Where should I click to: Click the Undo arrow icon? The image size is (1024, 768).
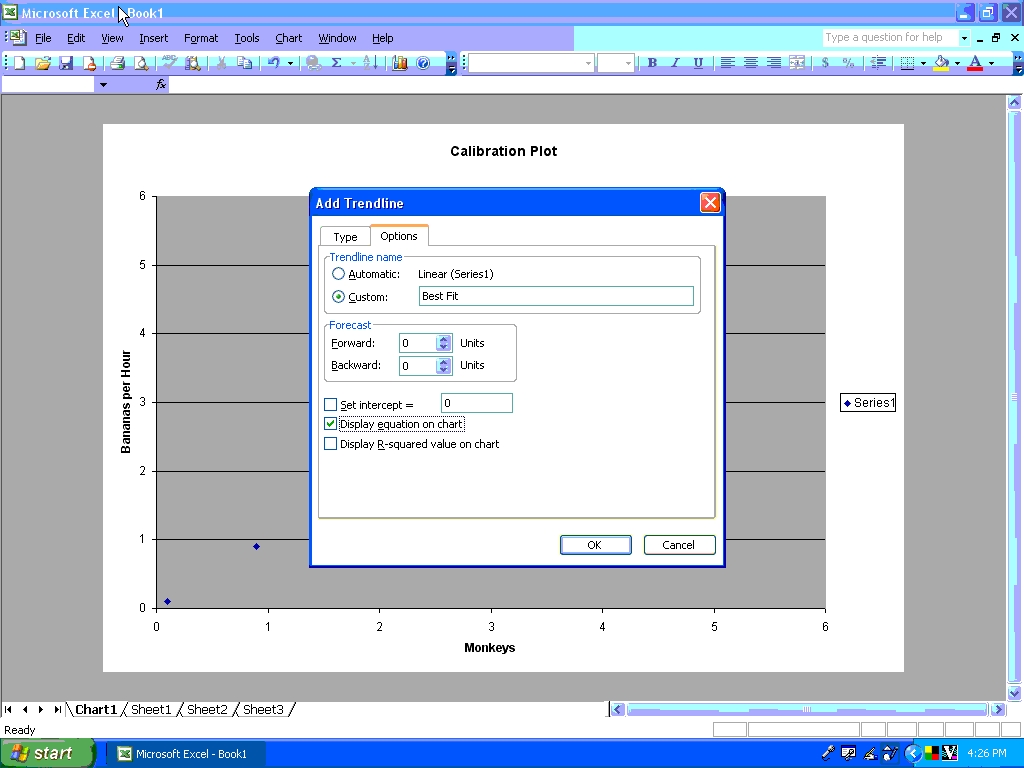[x=272, y=63]
